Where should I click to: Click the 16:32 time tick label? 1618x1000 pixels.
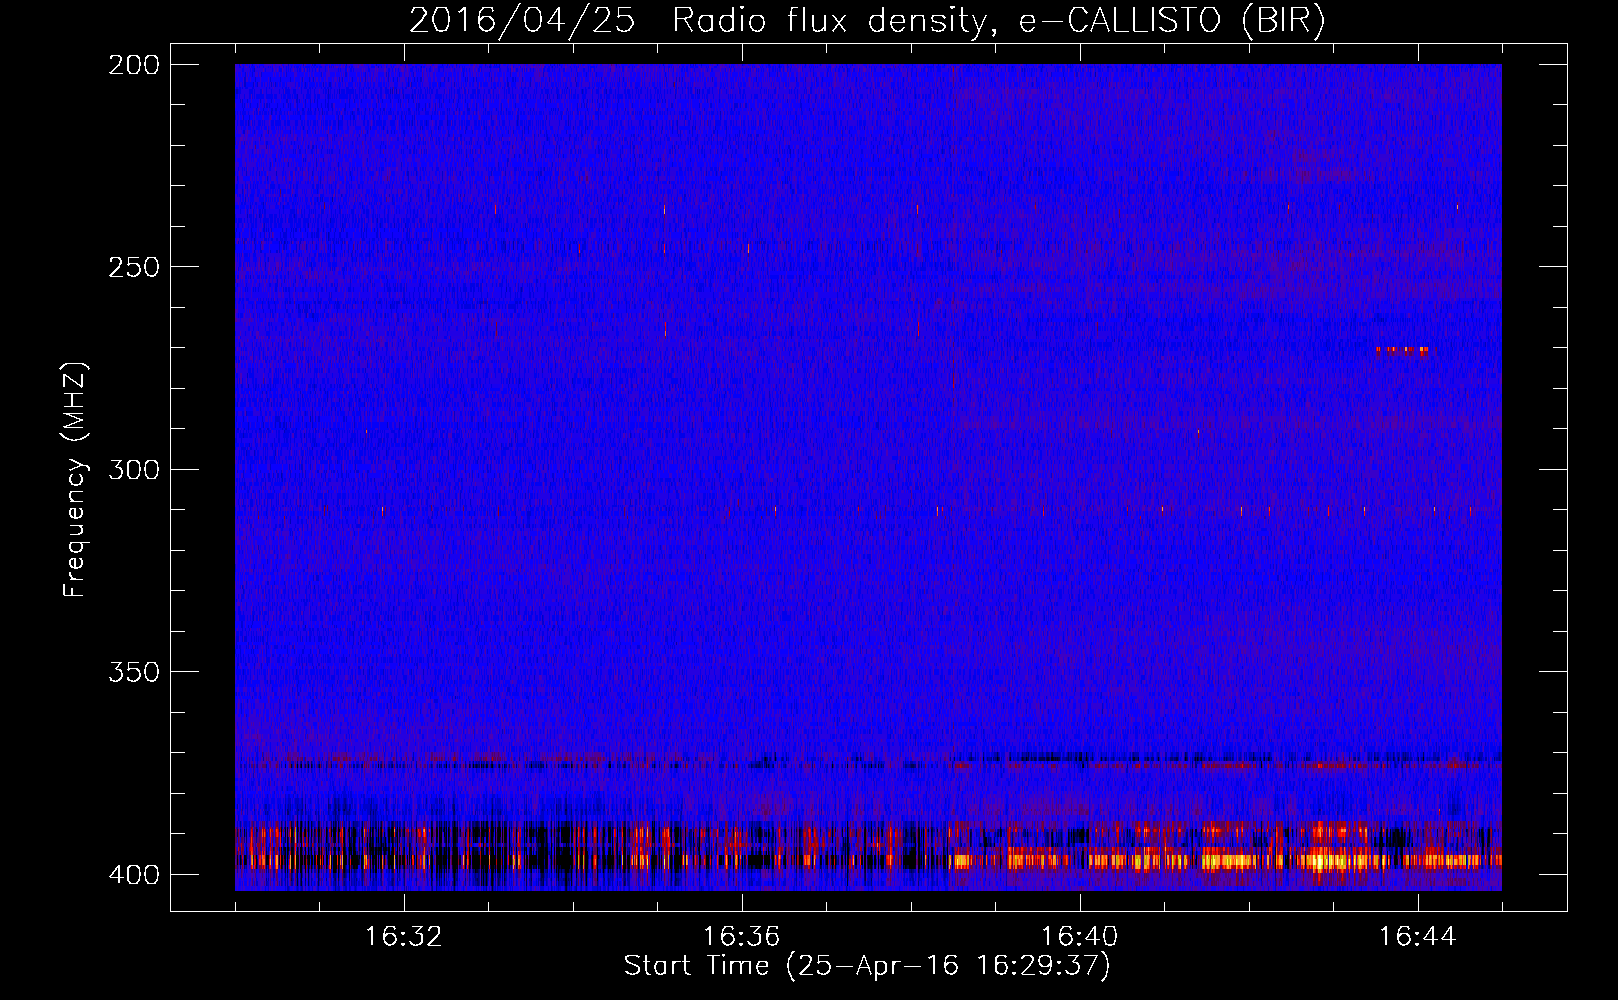[x=404, y=937]
